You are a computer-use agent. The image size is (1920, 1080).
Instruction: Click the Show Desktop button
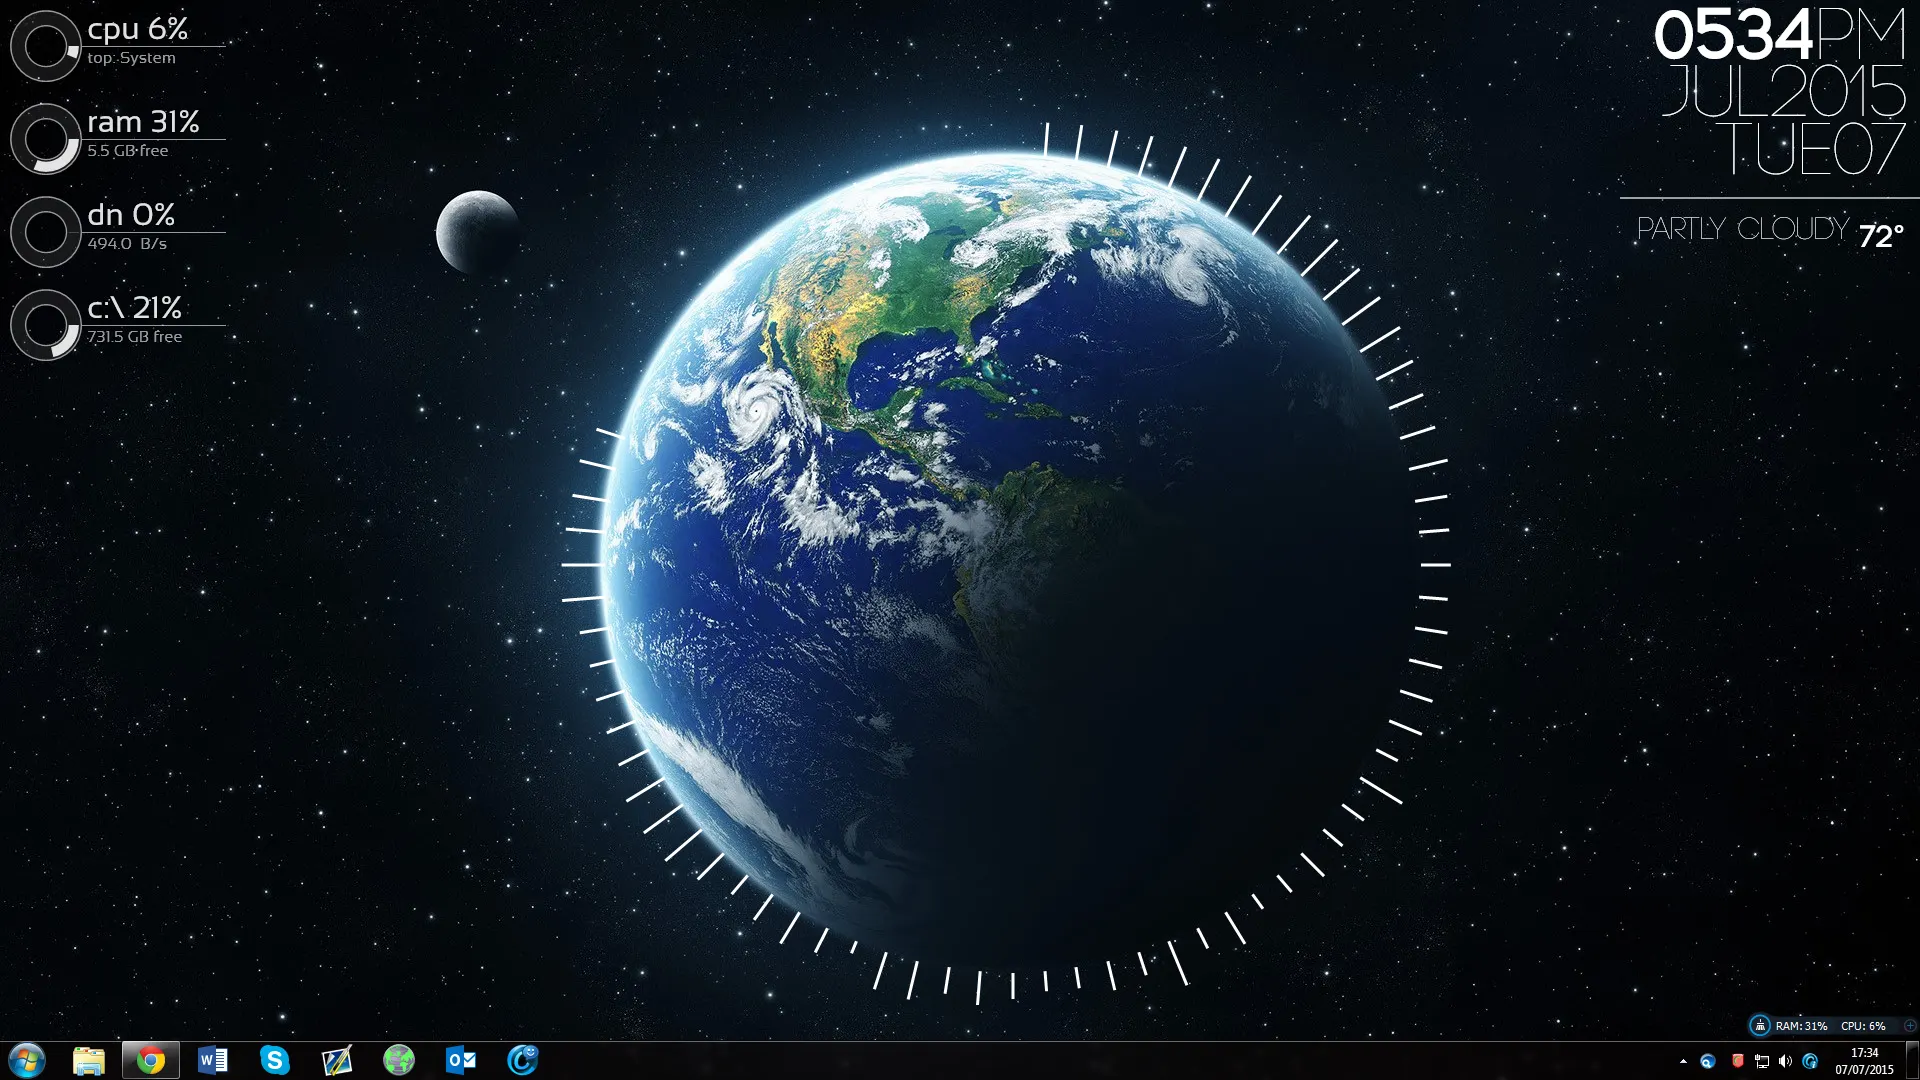click(x=1912, y=1060)
